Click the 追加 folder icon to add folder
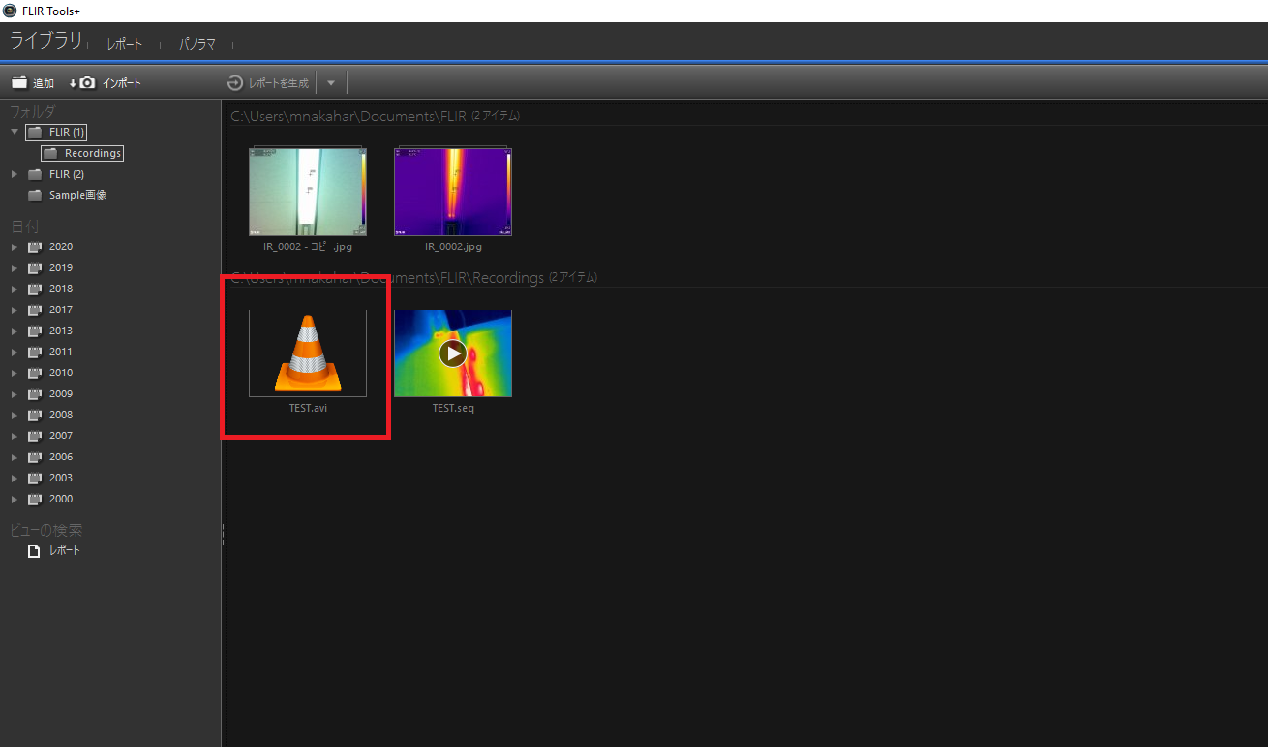The height and width of the screenshot is (747, 1268). click(20, 83)
